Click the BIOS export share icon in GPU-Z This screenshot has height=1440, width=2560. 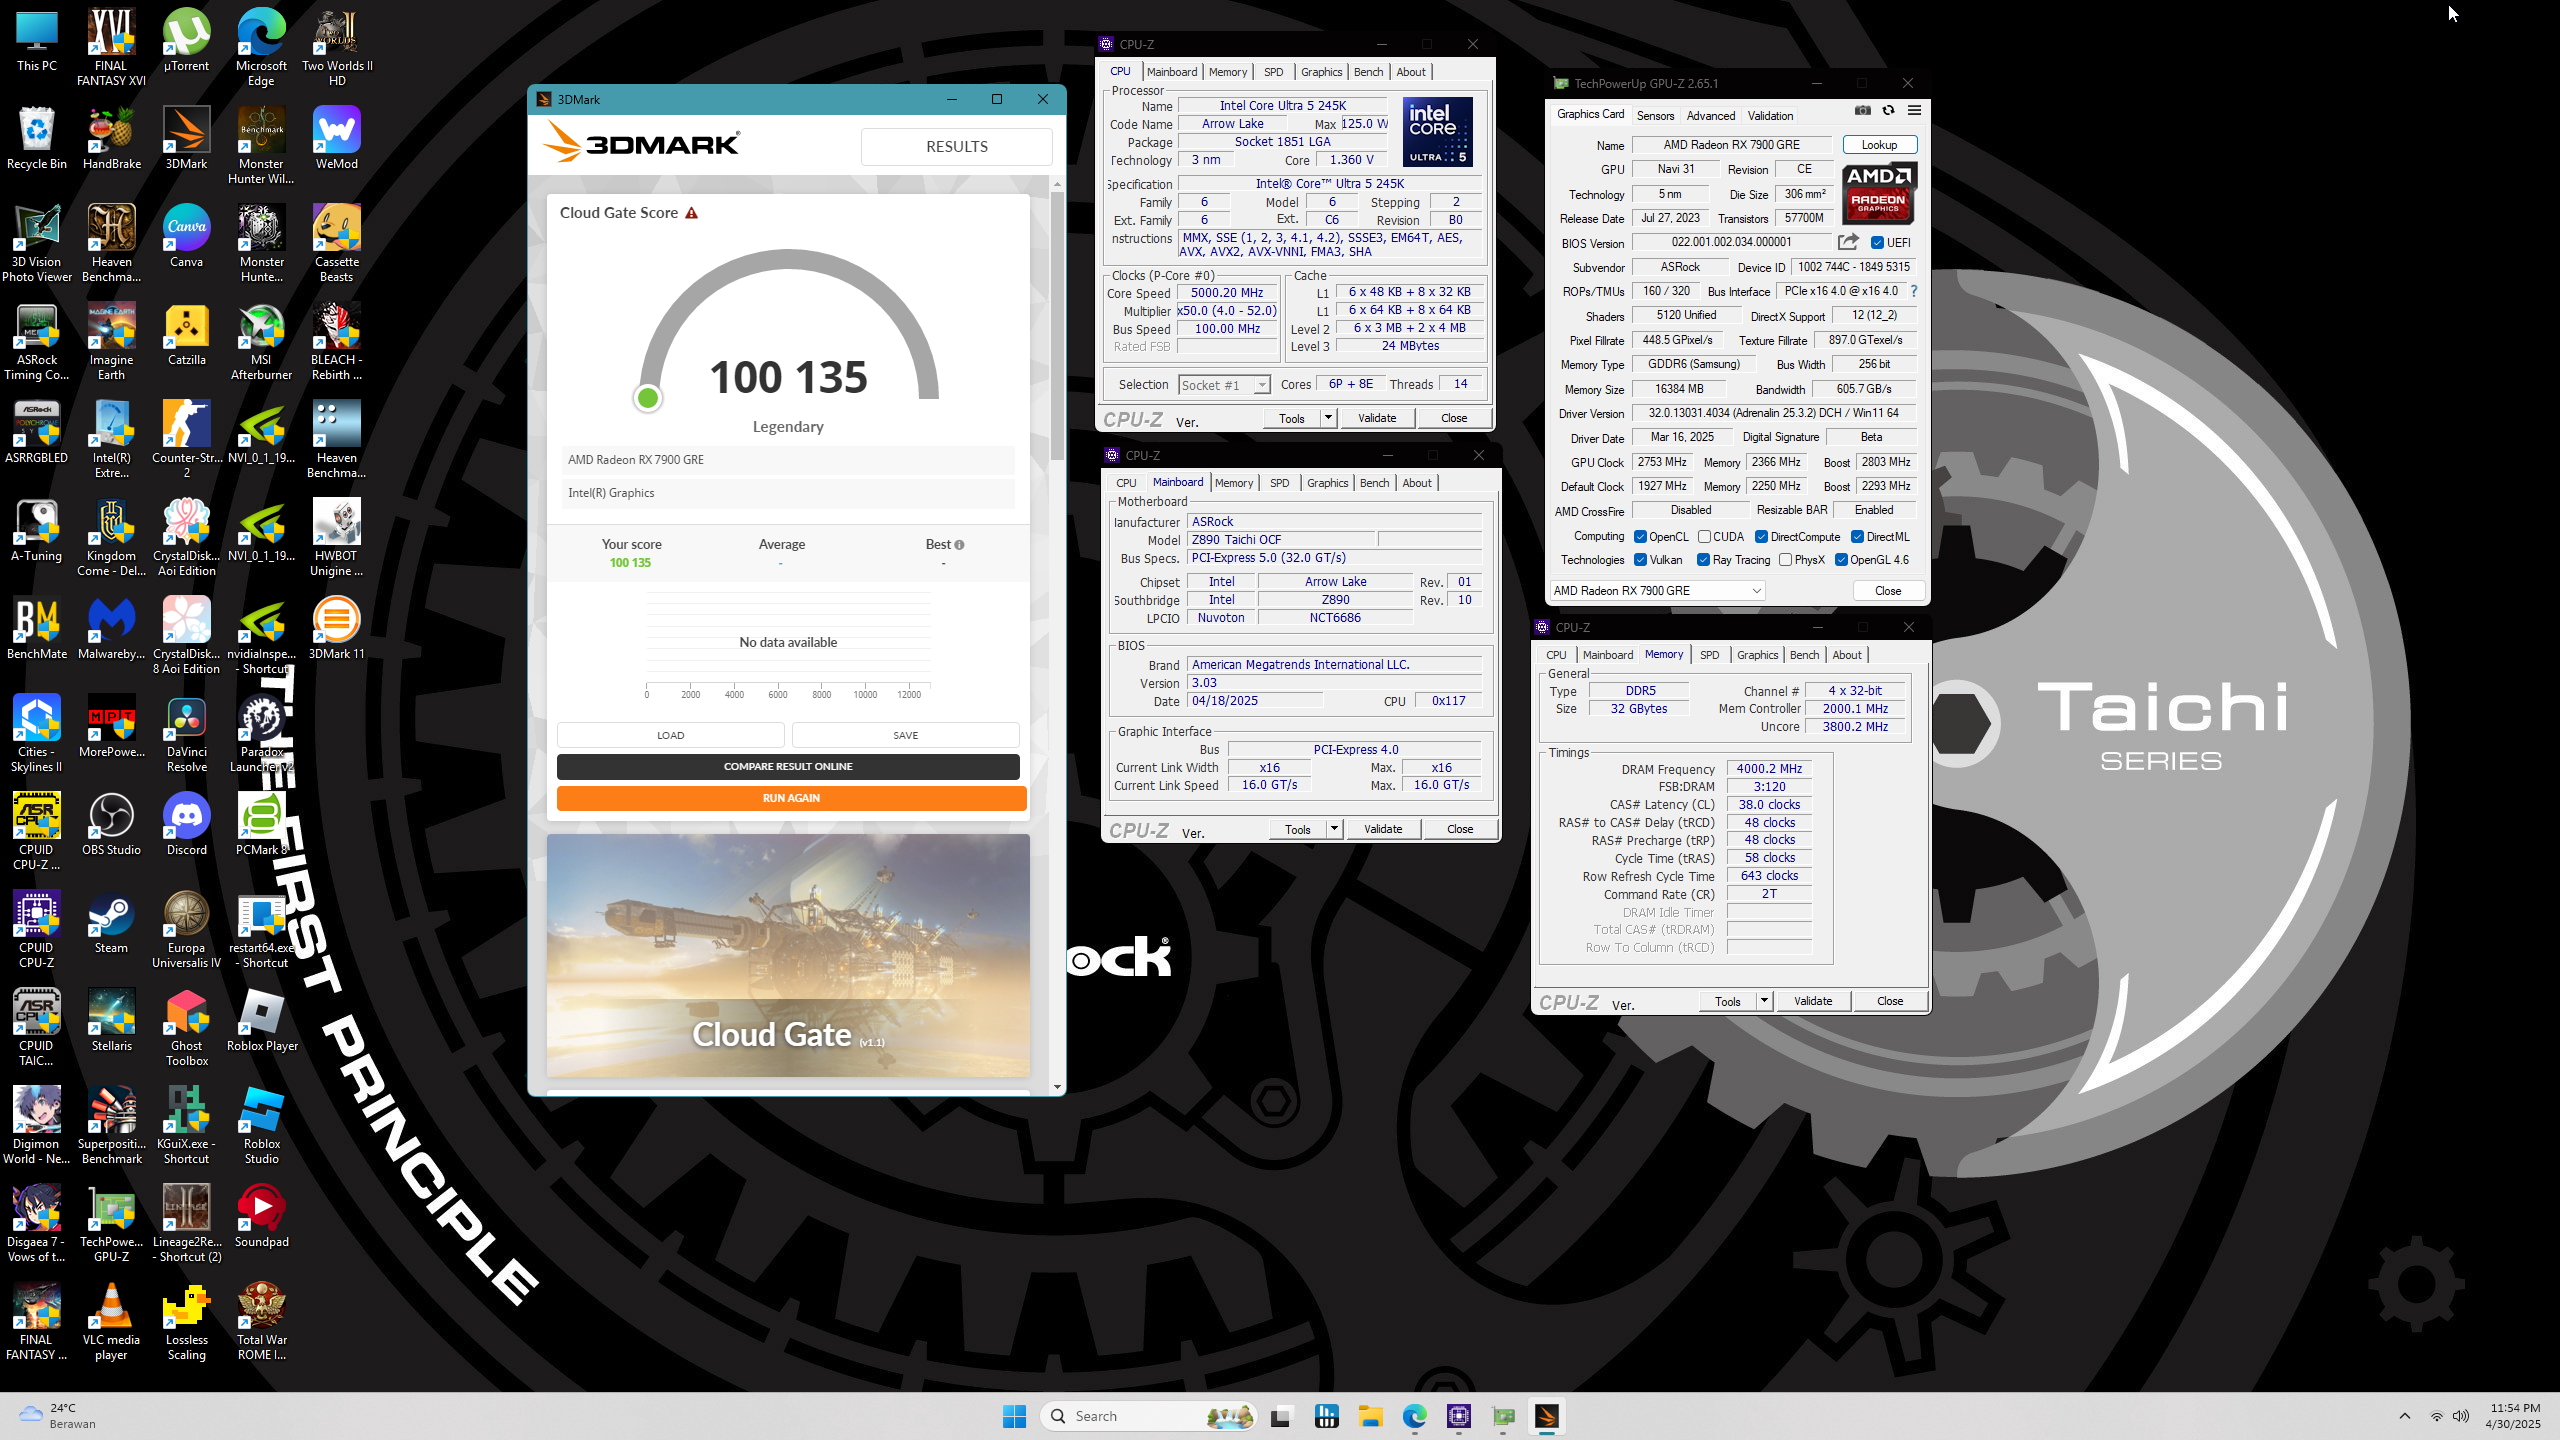pos(1848,242)
